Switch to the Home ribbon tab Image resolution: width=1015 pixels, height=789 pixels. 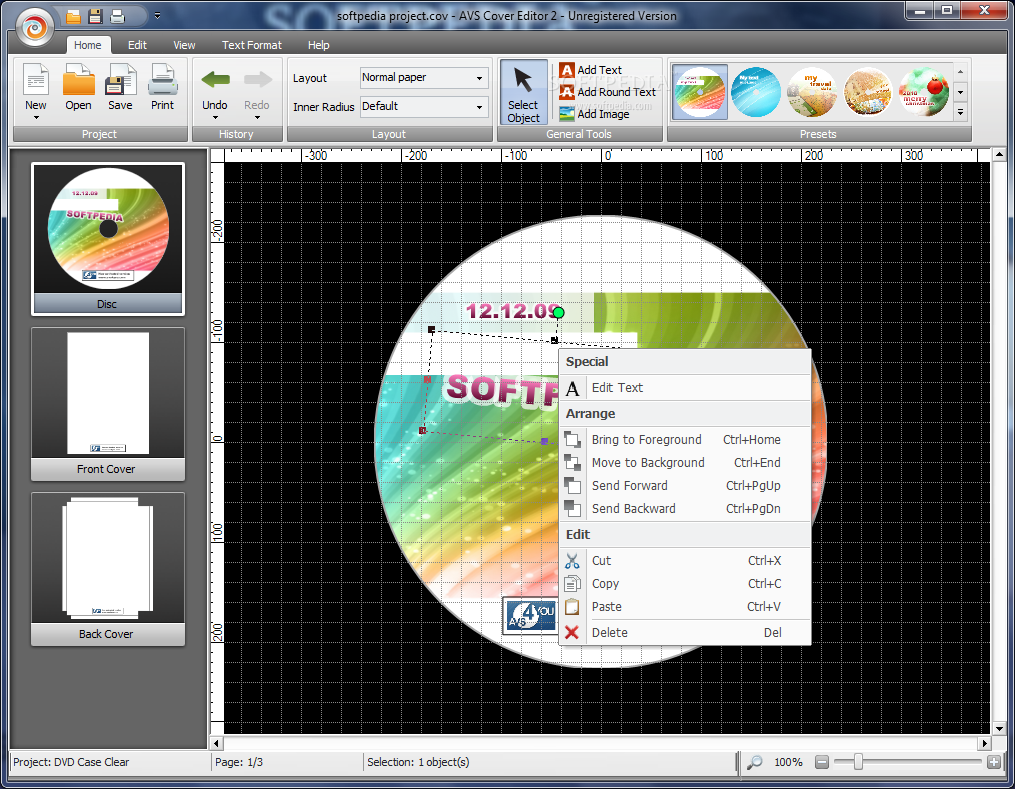tap(87, 45)
